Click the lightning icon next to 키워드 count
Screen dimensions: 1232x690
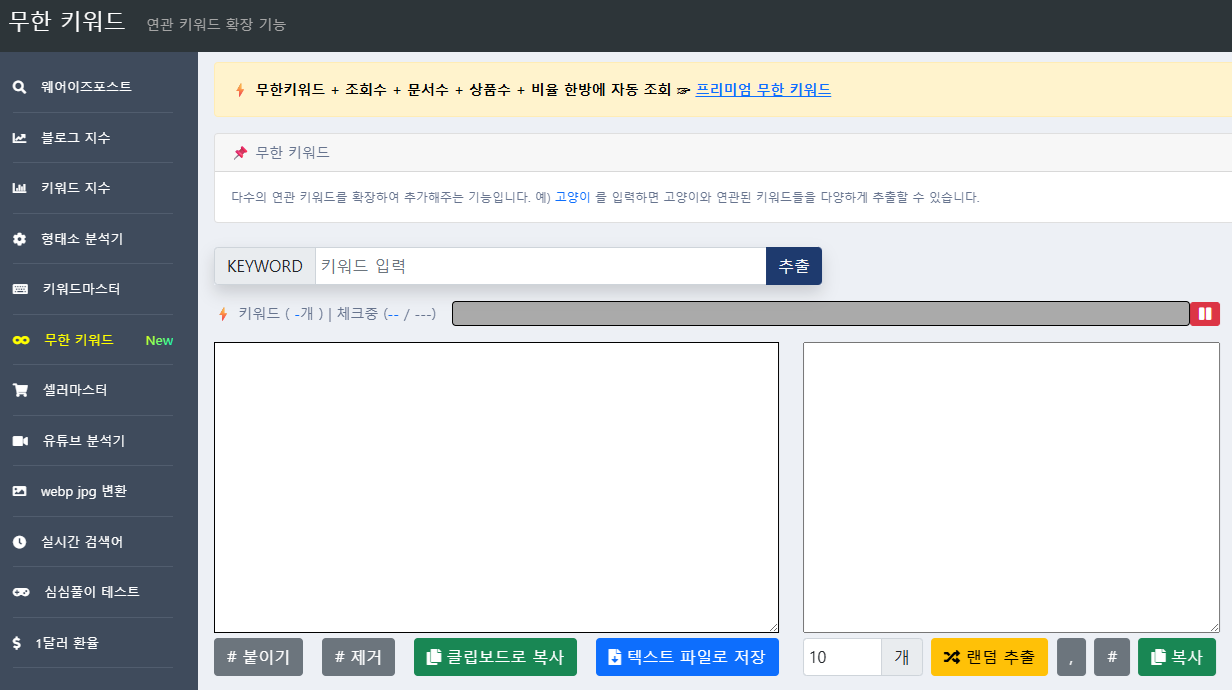pos(223,314)
